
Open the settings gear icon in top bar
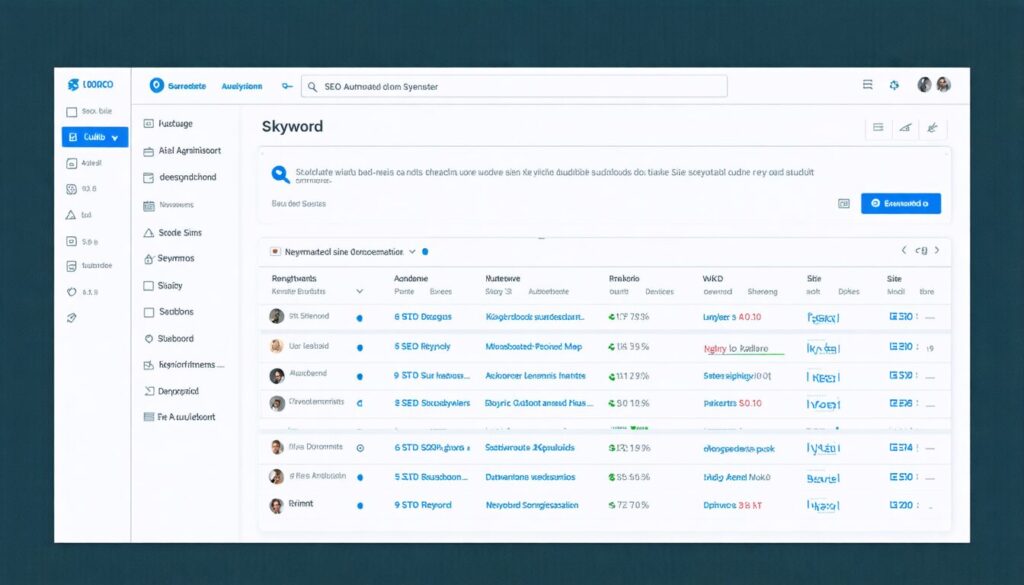894,85
